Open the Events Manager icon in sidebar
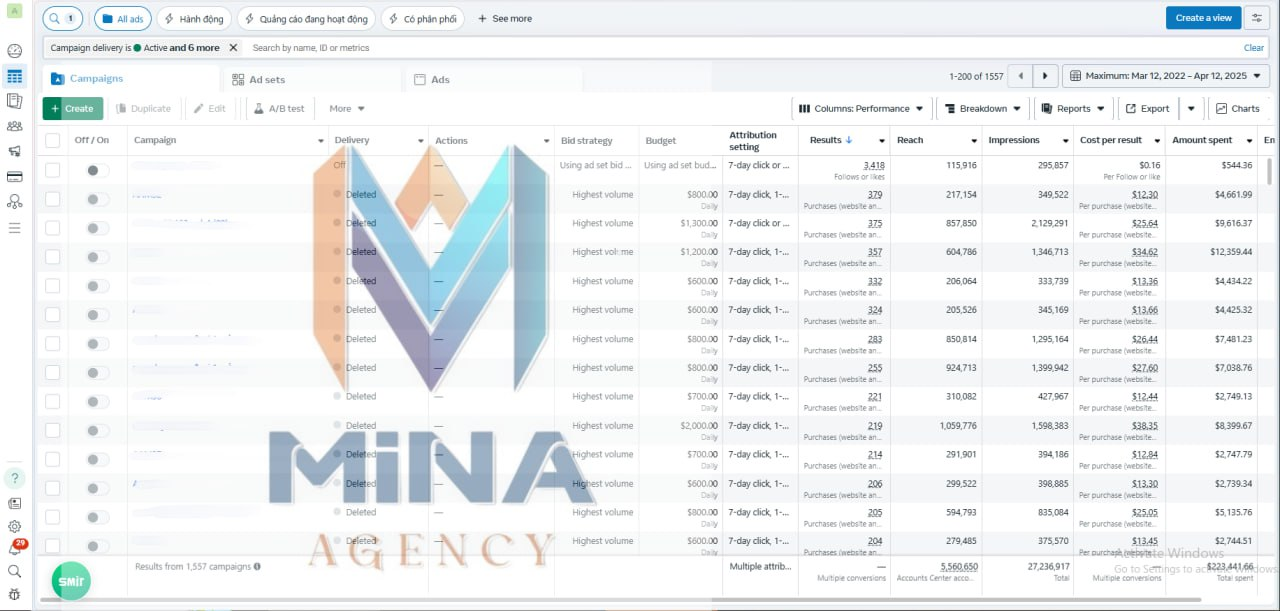This screenshot has width=1280, height=611. coord(14,202)
